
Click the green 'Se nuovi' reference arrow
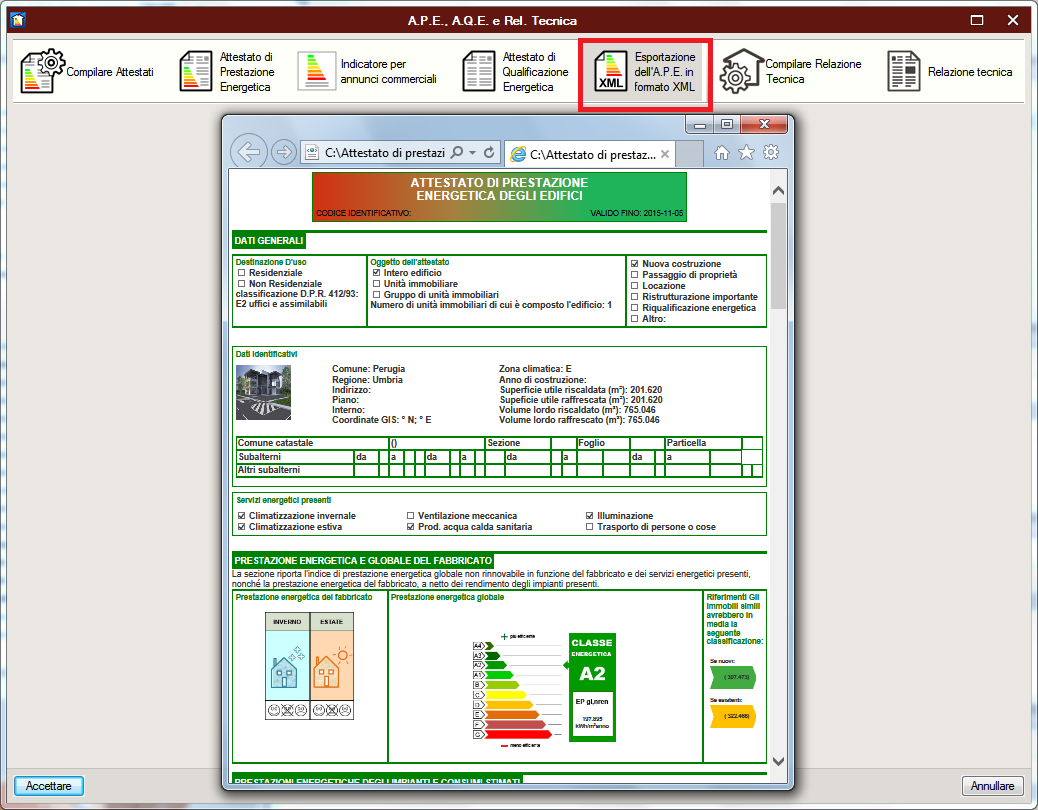coord(733,677)
